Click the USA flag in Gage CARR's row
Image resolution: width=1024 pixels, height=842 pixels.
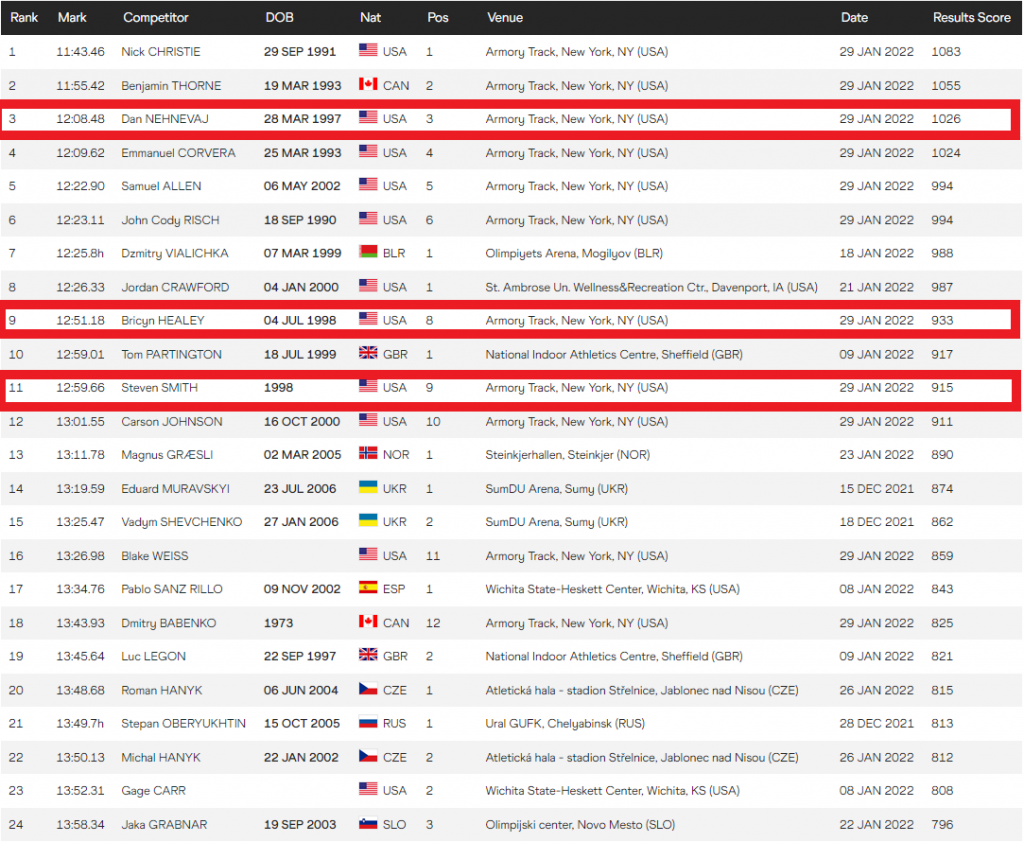(x=368, y=790)
